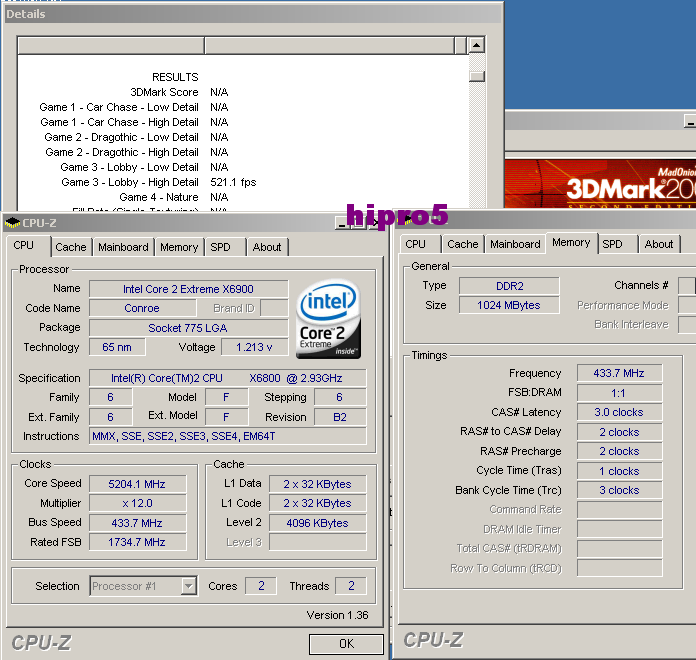The image size is (696, 660).
Task: Click the Threads count field
Action: click(x=351, y=586)
